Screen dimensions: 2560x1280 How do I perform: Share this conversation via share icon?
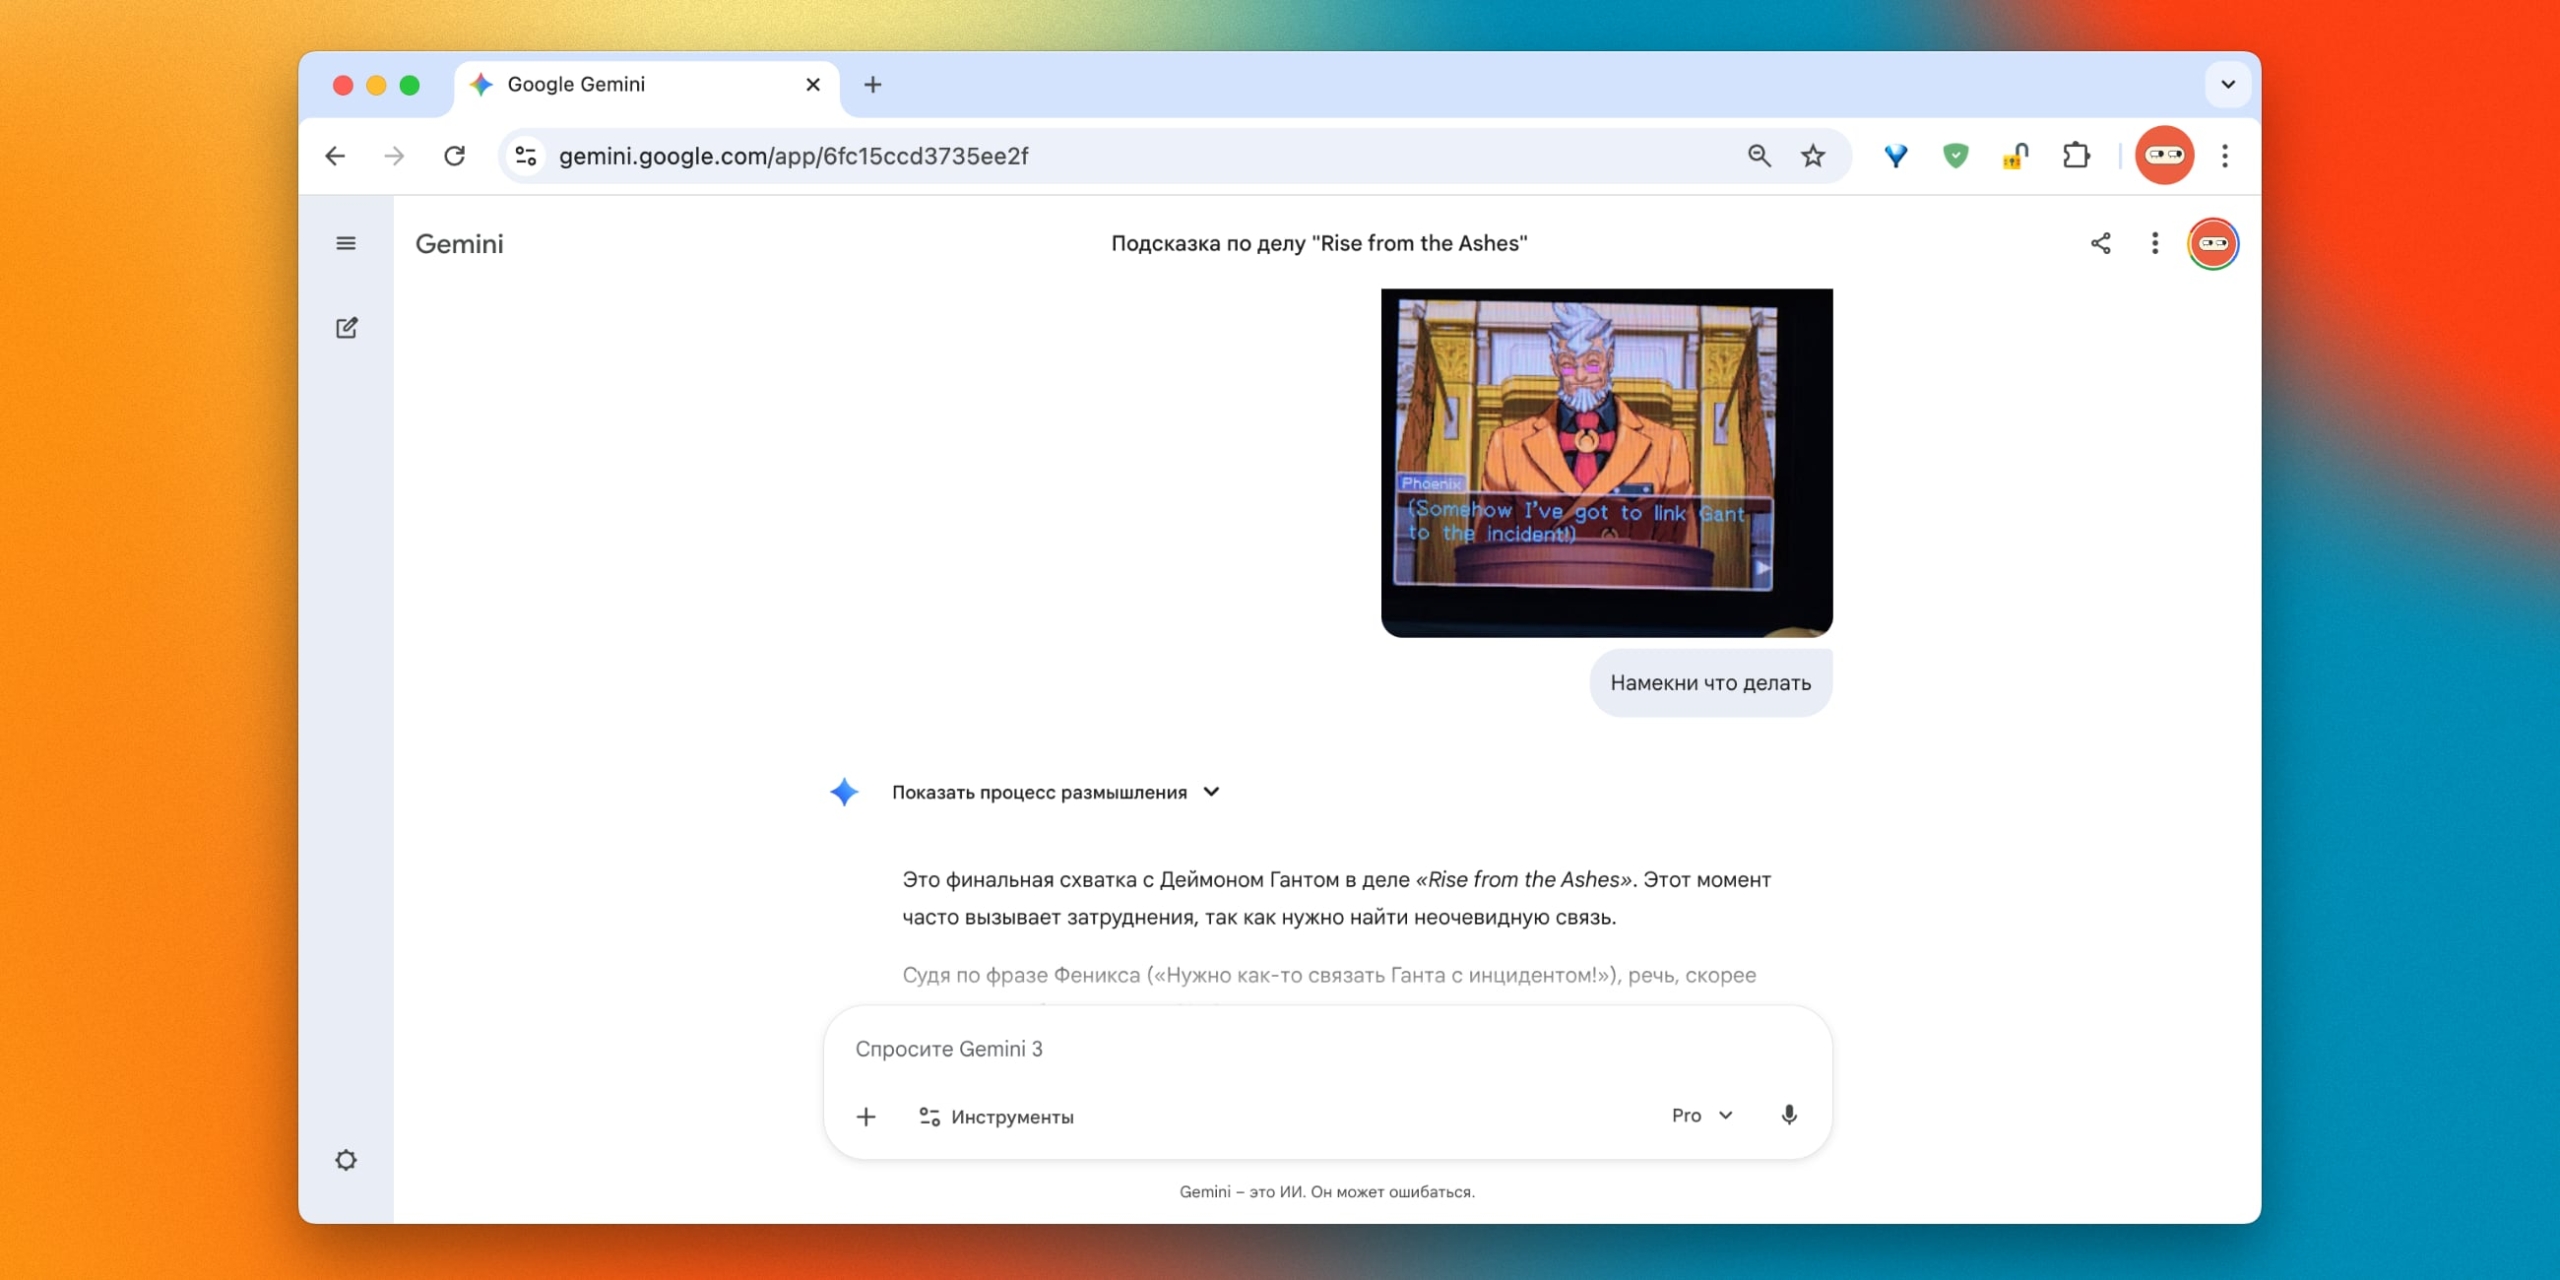tap(2100, 243)
